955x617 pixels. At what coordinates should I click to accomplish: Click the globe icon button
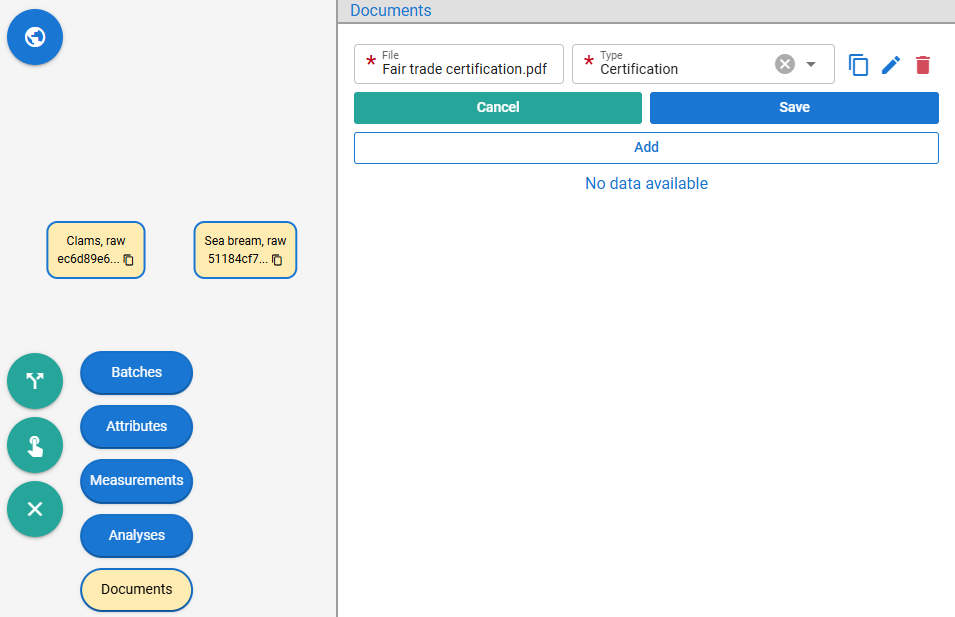35,37
